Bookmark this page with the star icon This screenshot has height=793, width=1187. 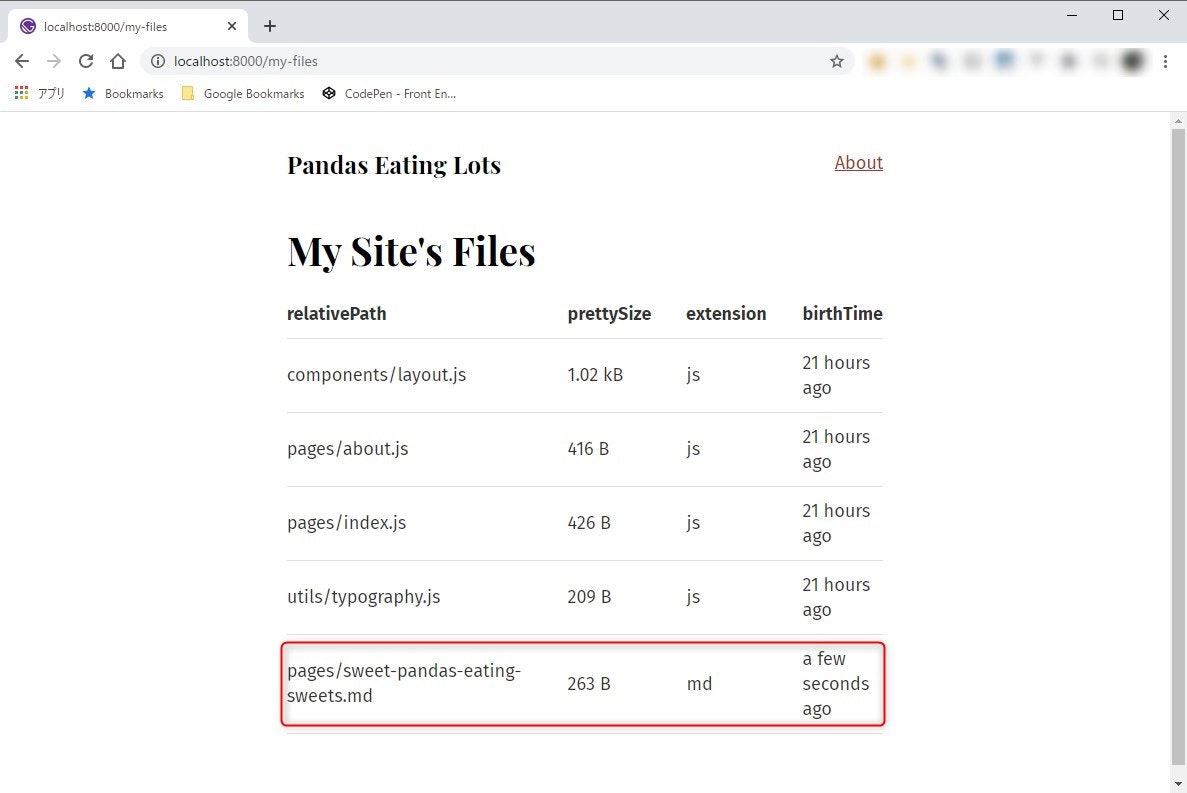(837, 61)
